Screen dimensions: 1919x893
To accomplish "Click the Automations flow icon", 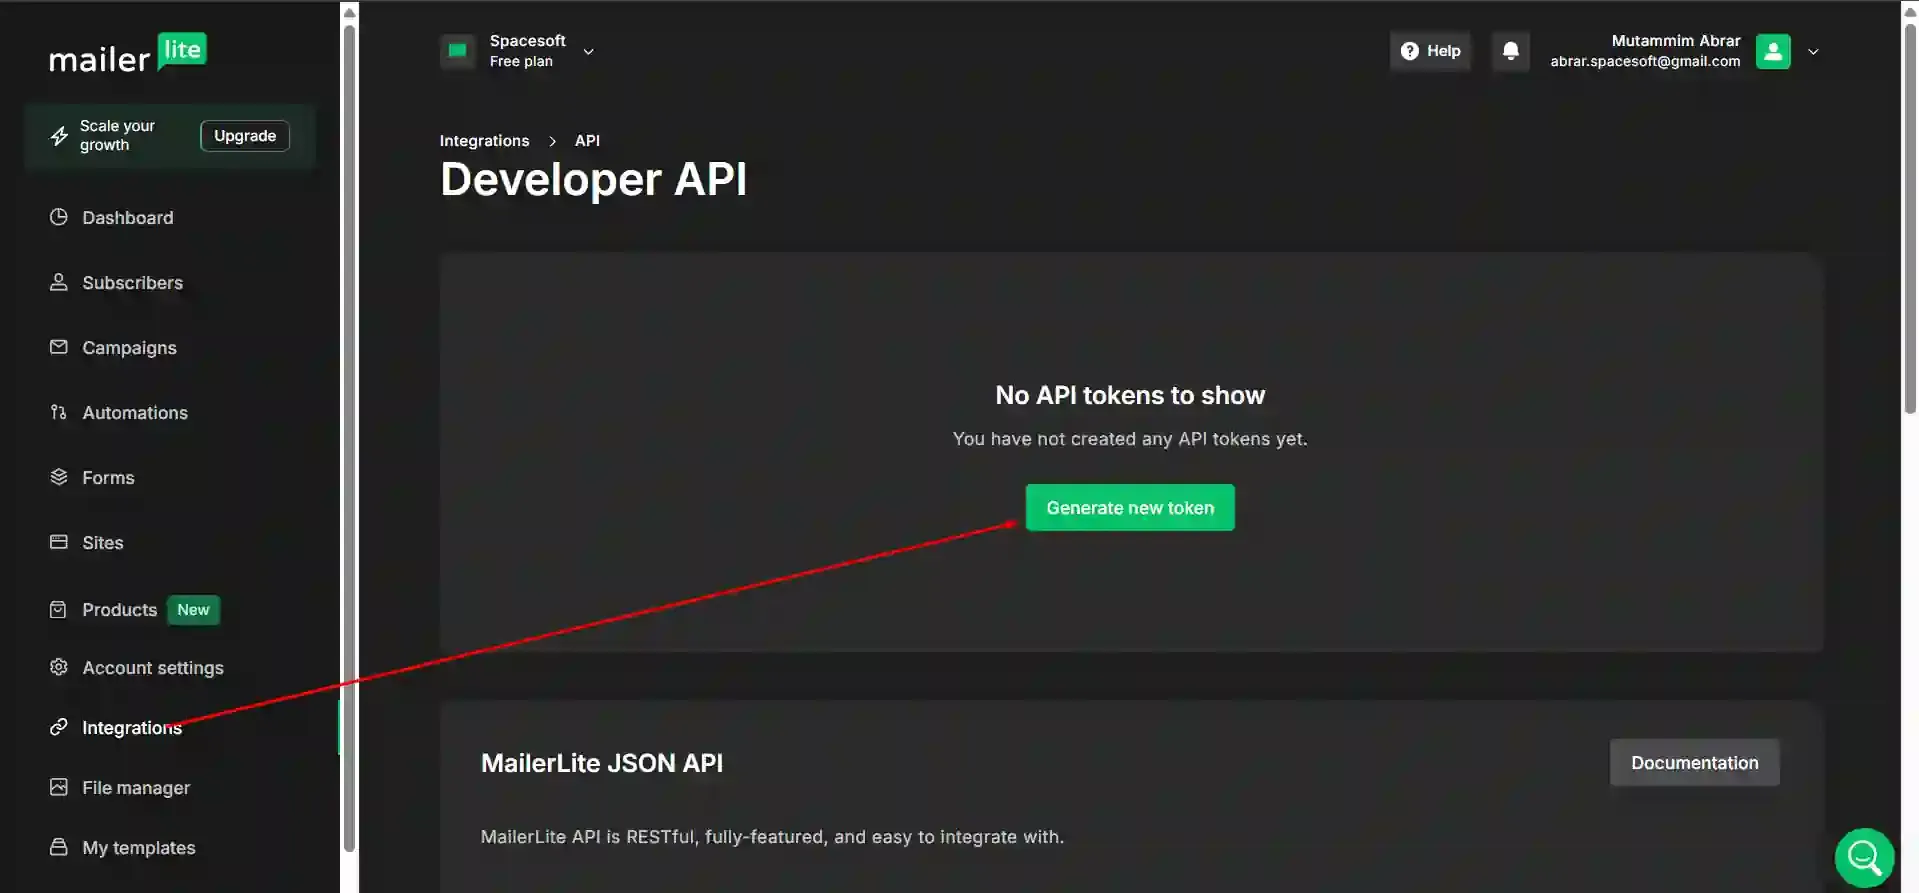I will 59,412.
